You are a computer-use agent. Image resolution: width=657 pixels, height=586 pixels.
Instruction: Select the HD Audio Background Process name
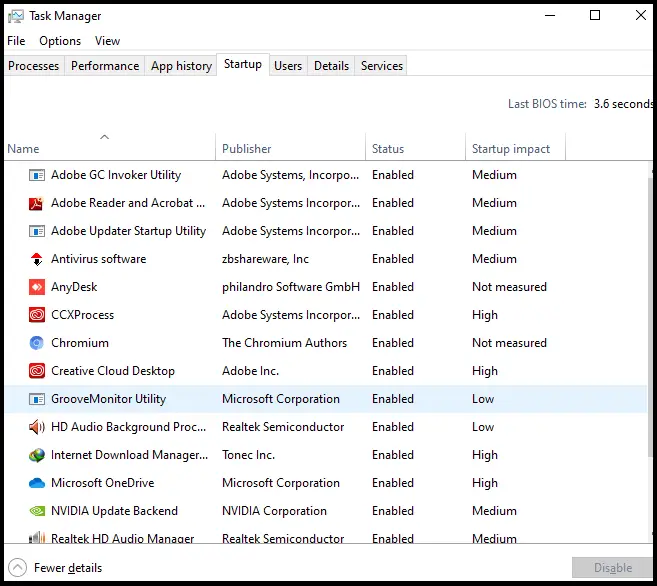(129, 427)
